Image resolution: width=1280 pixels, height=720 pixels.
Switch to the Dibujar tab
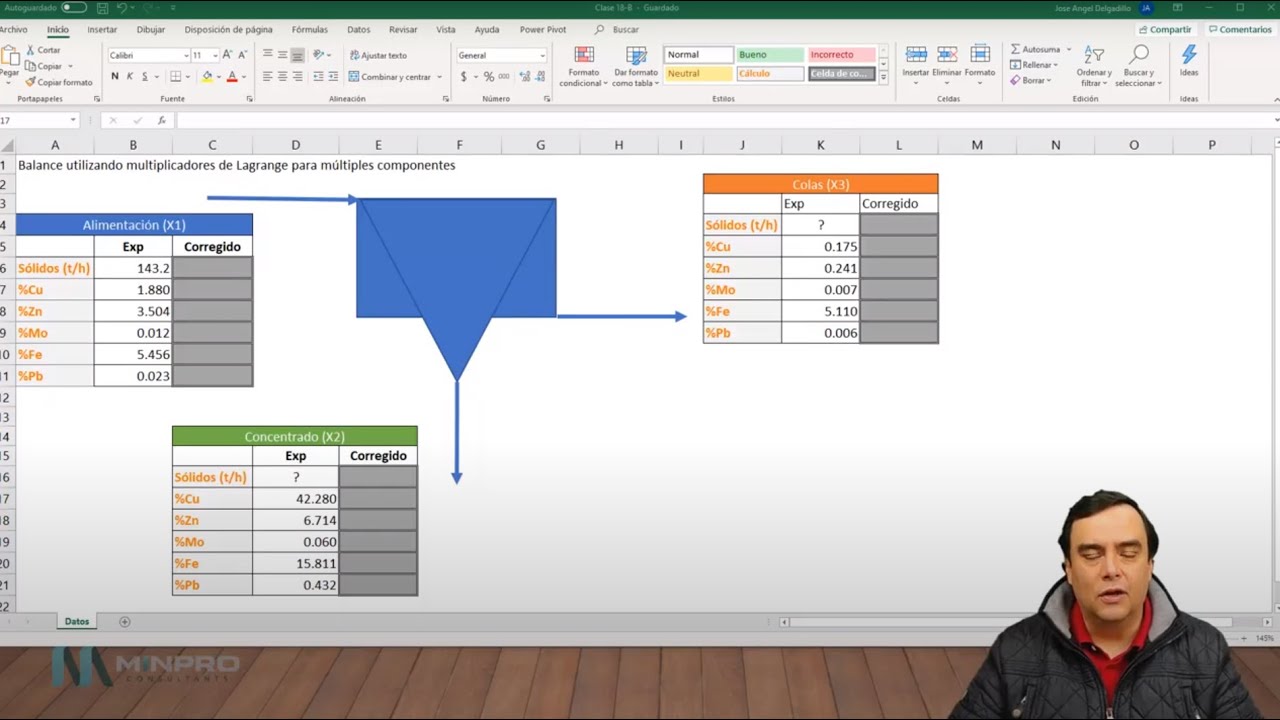click(x=151, y=30)
